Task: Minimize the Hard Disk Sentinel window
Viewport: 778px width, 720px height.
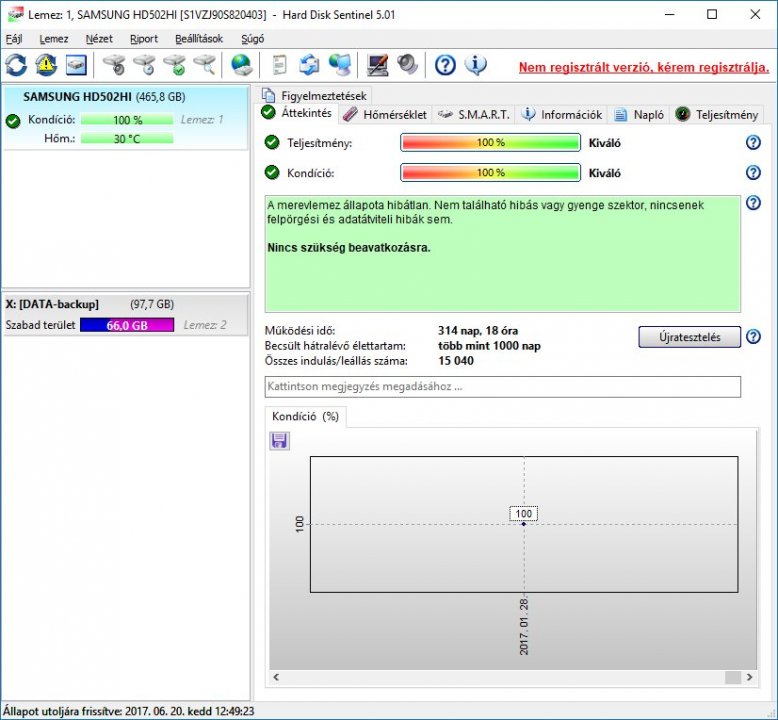Action: [x=669, y=14]
